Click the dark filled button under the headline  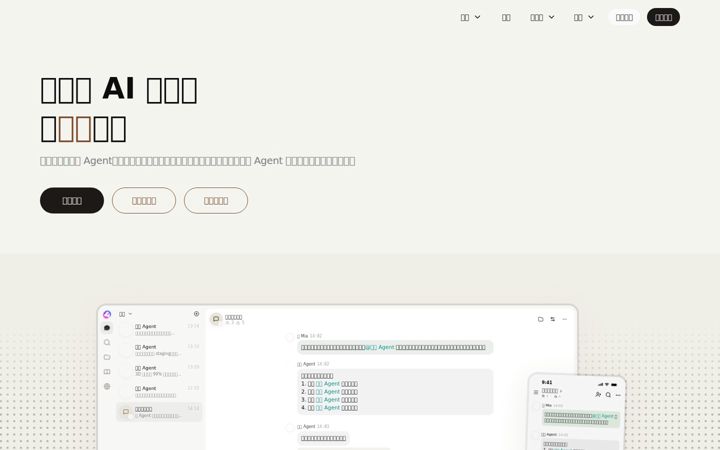point(72,201)
